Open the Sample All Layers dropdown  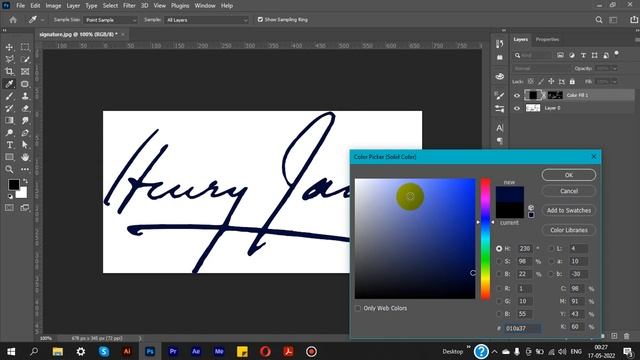pyautogui.click(x=206, y=20)
